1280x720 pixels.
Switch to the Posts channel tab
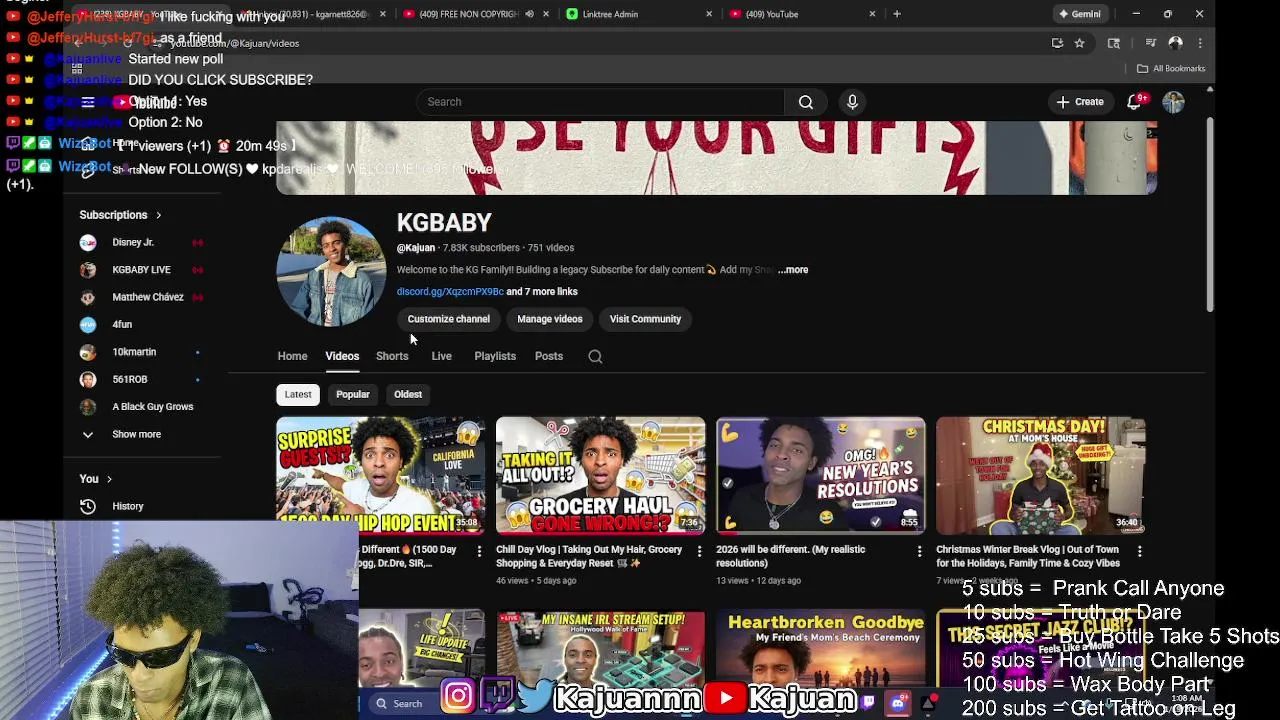[x=548, y=356]
